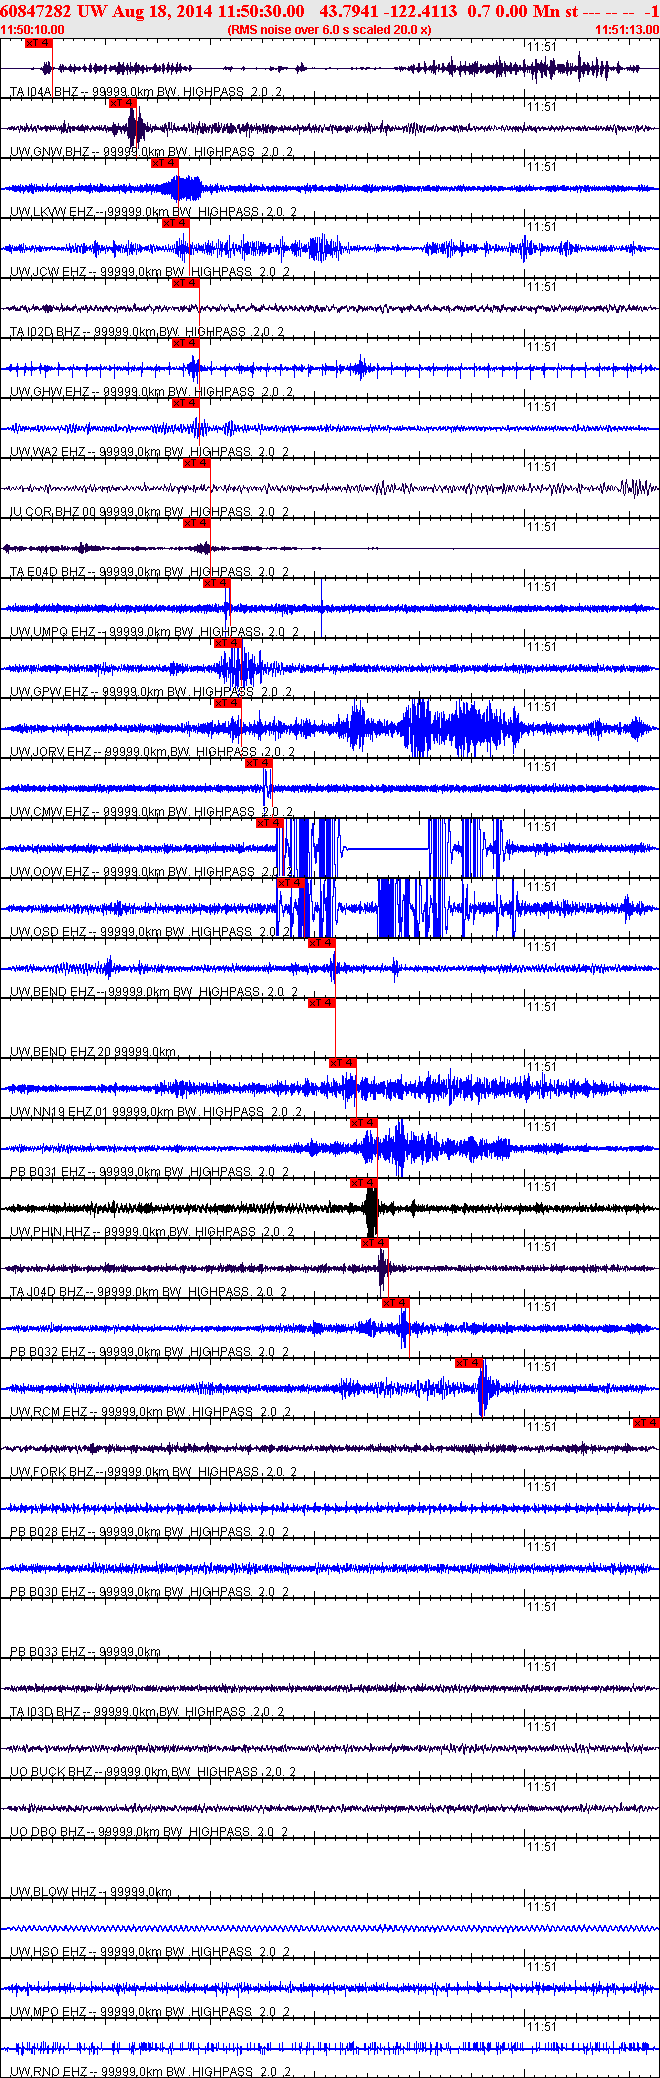The width and height of the screenshot is (660, 2078).
Task: Select station label 'UW NN19 EHZ 01'
Action: [58, 1112]
